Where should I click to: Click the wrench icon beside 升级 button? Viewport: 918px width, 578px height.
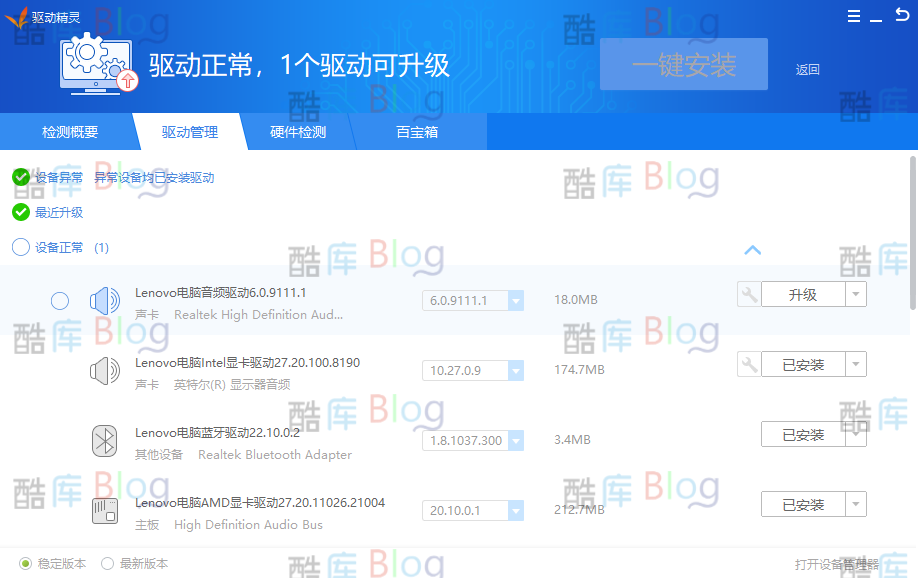tap(749, 293)
